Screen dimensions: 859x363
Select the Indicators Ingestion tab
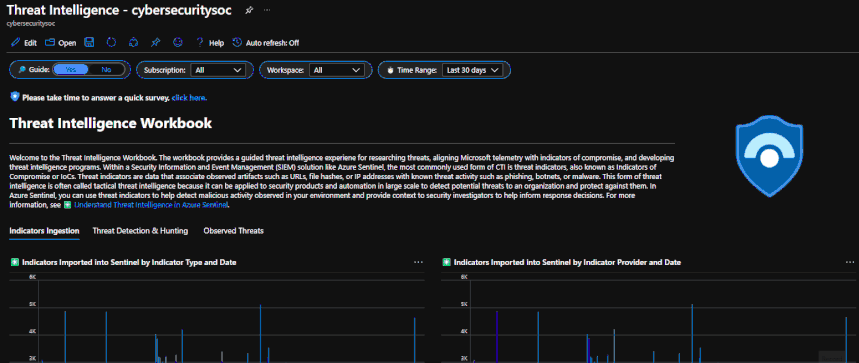[44, 231]
